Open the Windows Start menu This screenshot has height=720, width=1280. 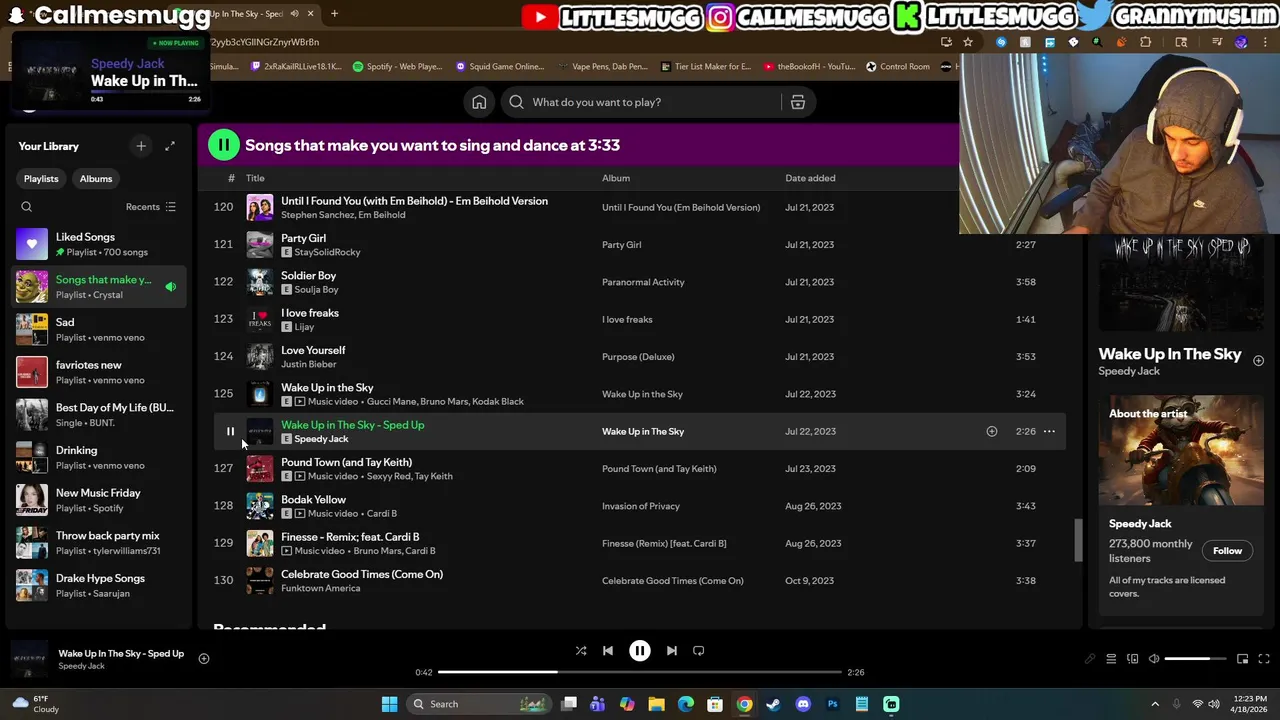click(389, 704)
